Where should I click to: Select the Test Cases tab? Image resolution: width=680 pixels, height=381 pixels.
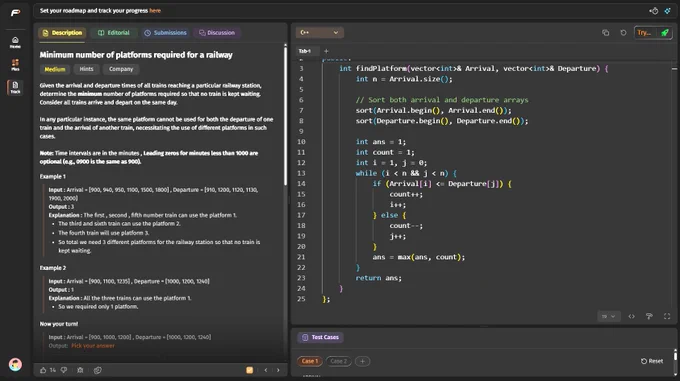320,337
